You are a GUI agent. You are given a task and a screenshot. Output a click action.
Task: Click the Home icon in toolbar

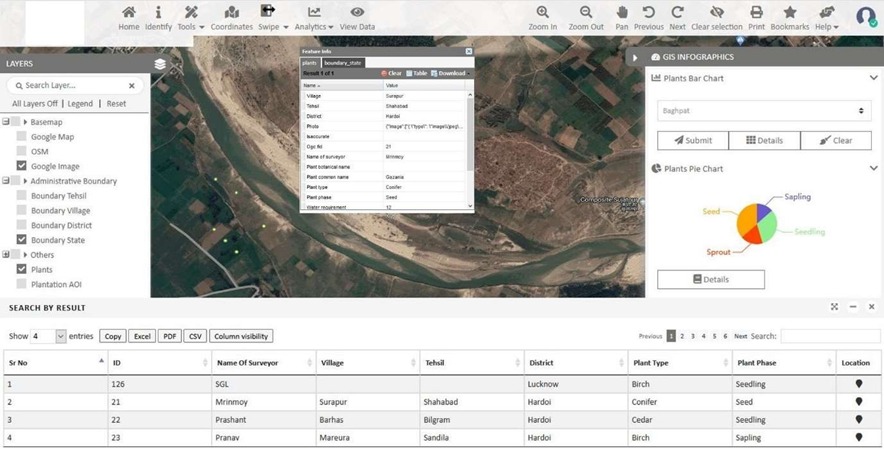click(129, 14)
